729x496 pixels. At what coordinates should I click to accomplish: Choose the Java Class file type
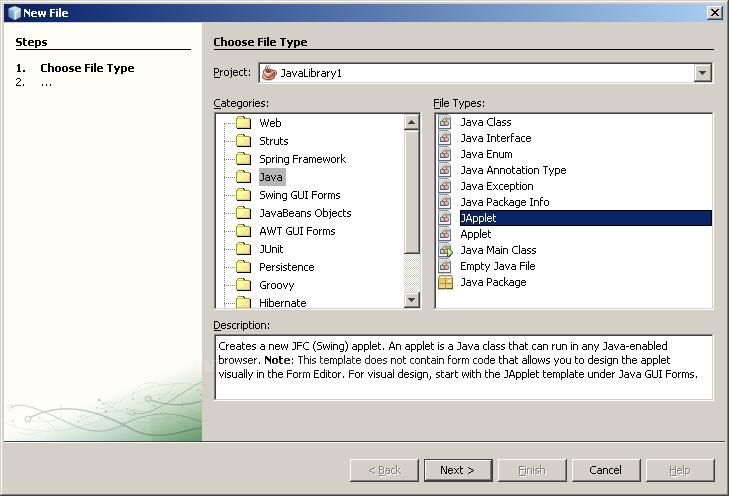pos(486,122)
